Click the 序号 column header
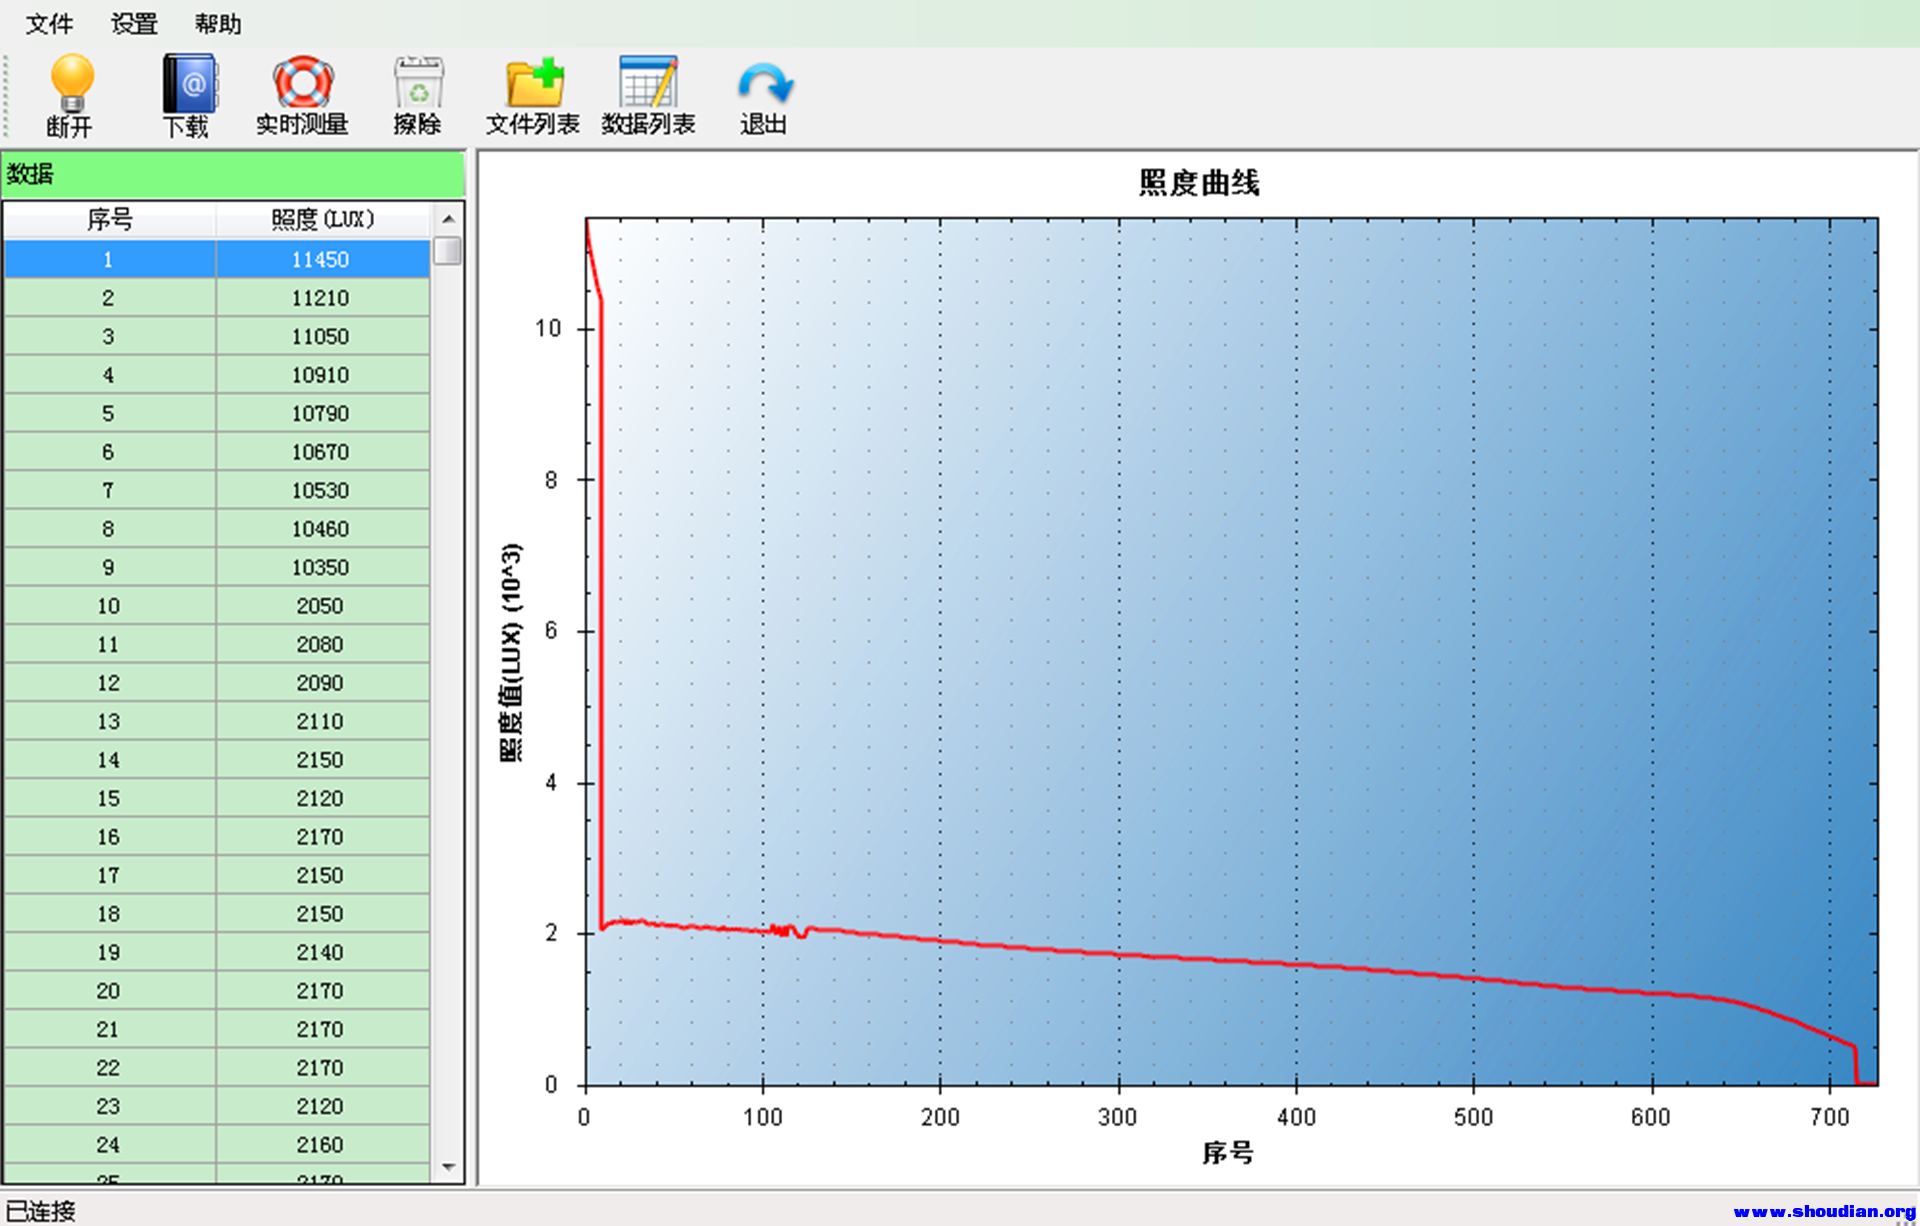1920x1226 pixels. click(109, 219)
